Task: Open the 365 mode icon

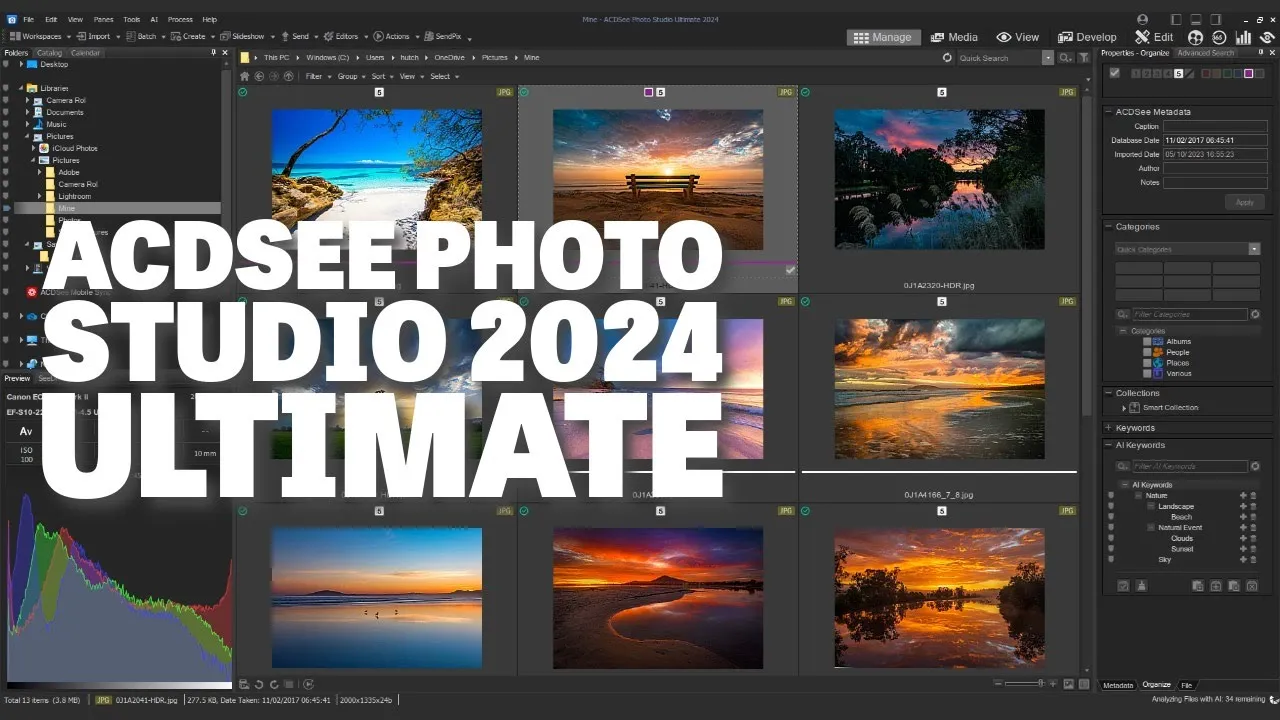Action: (1220, 37)
